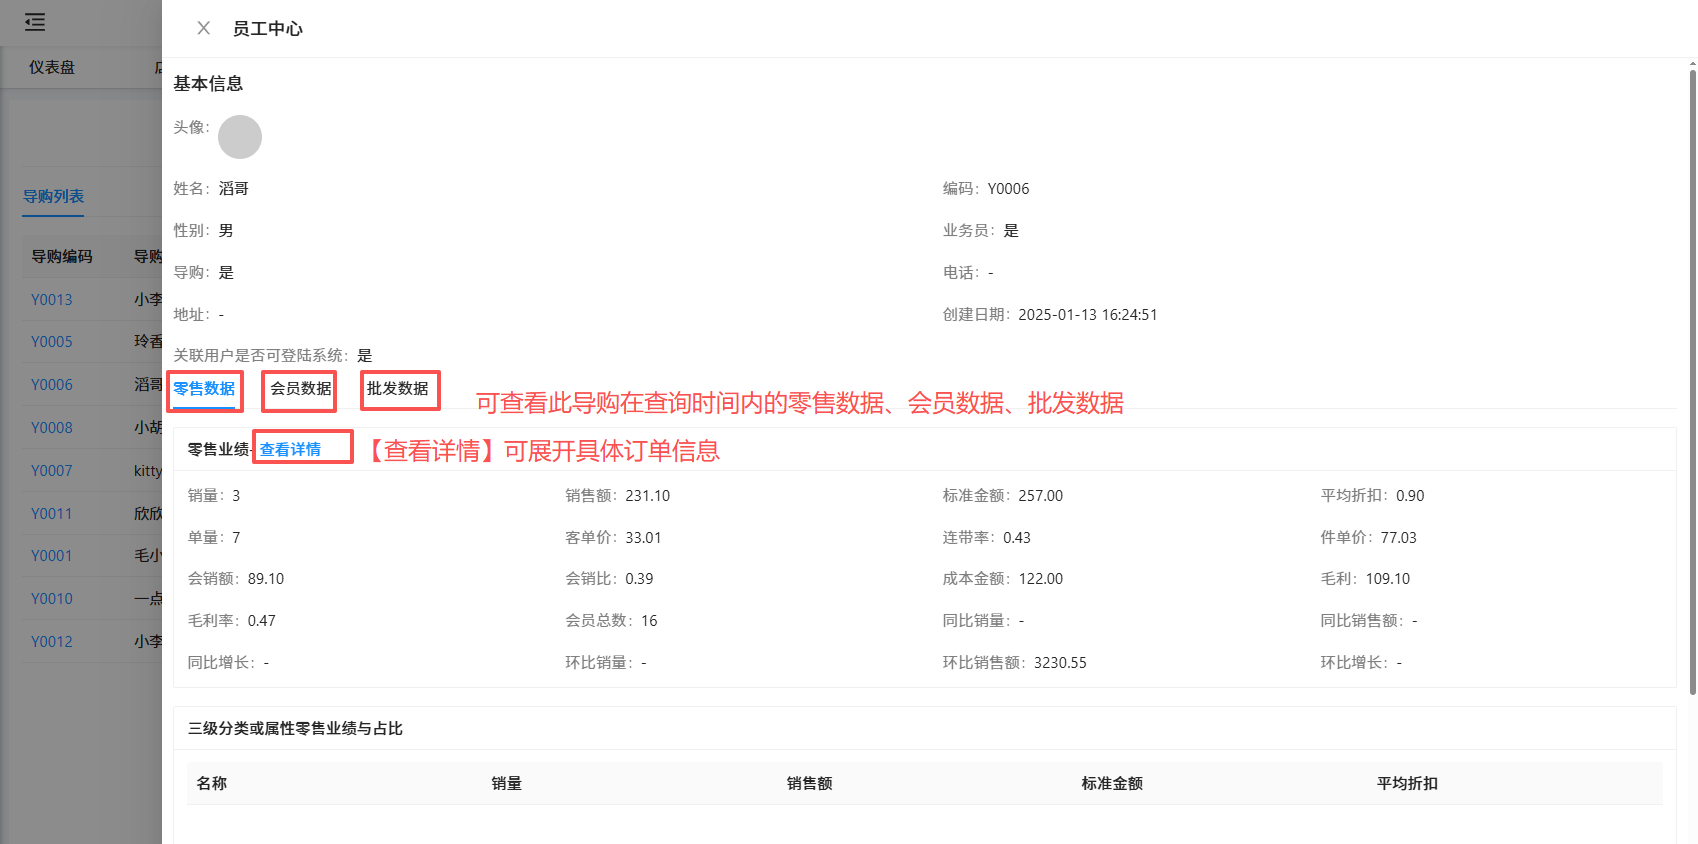This screenshot has width=1698, height=844.
Task: Open guide code Y0011 link
Action: pos(52,513)
